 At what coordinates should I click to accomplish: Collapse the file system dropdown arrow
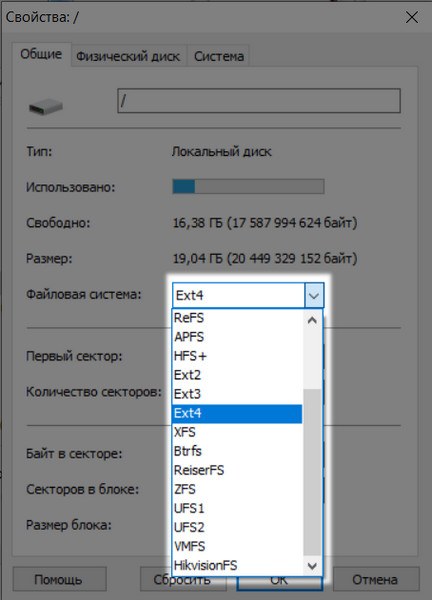(314, 295)
